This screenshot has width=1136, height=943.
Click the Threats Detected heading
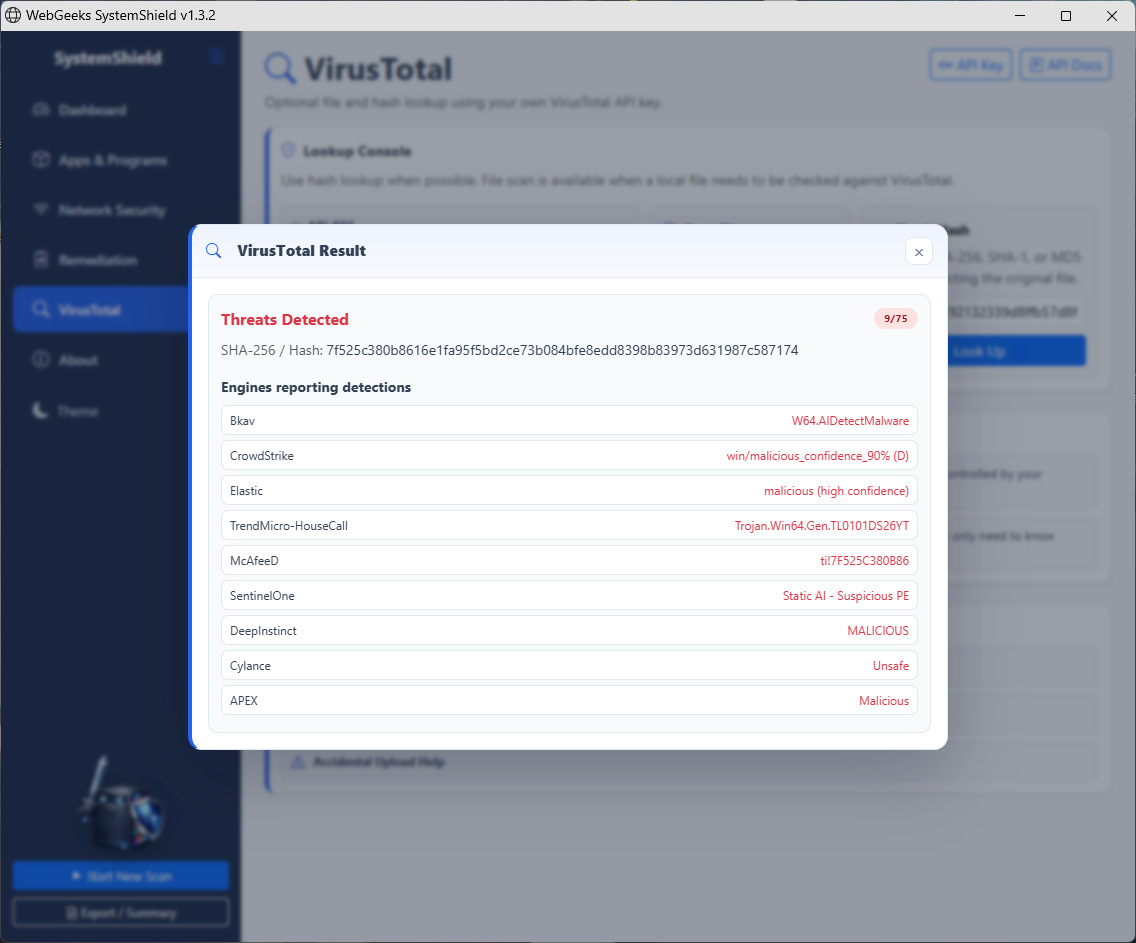tap(285, 319)
